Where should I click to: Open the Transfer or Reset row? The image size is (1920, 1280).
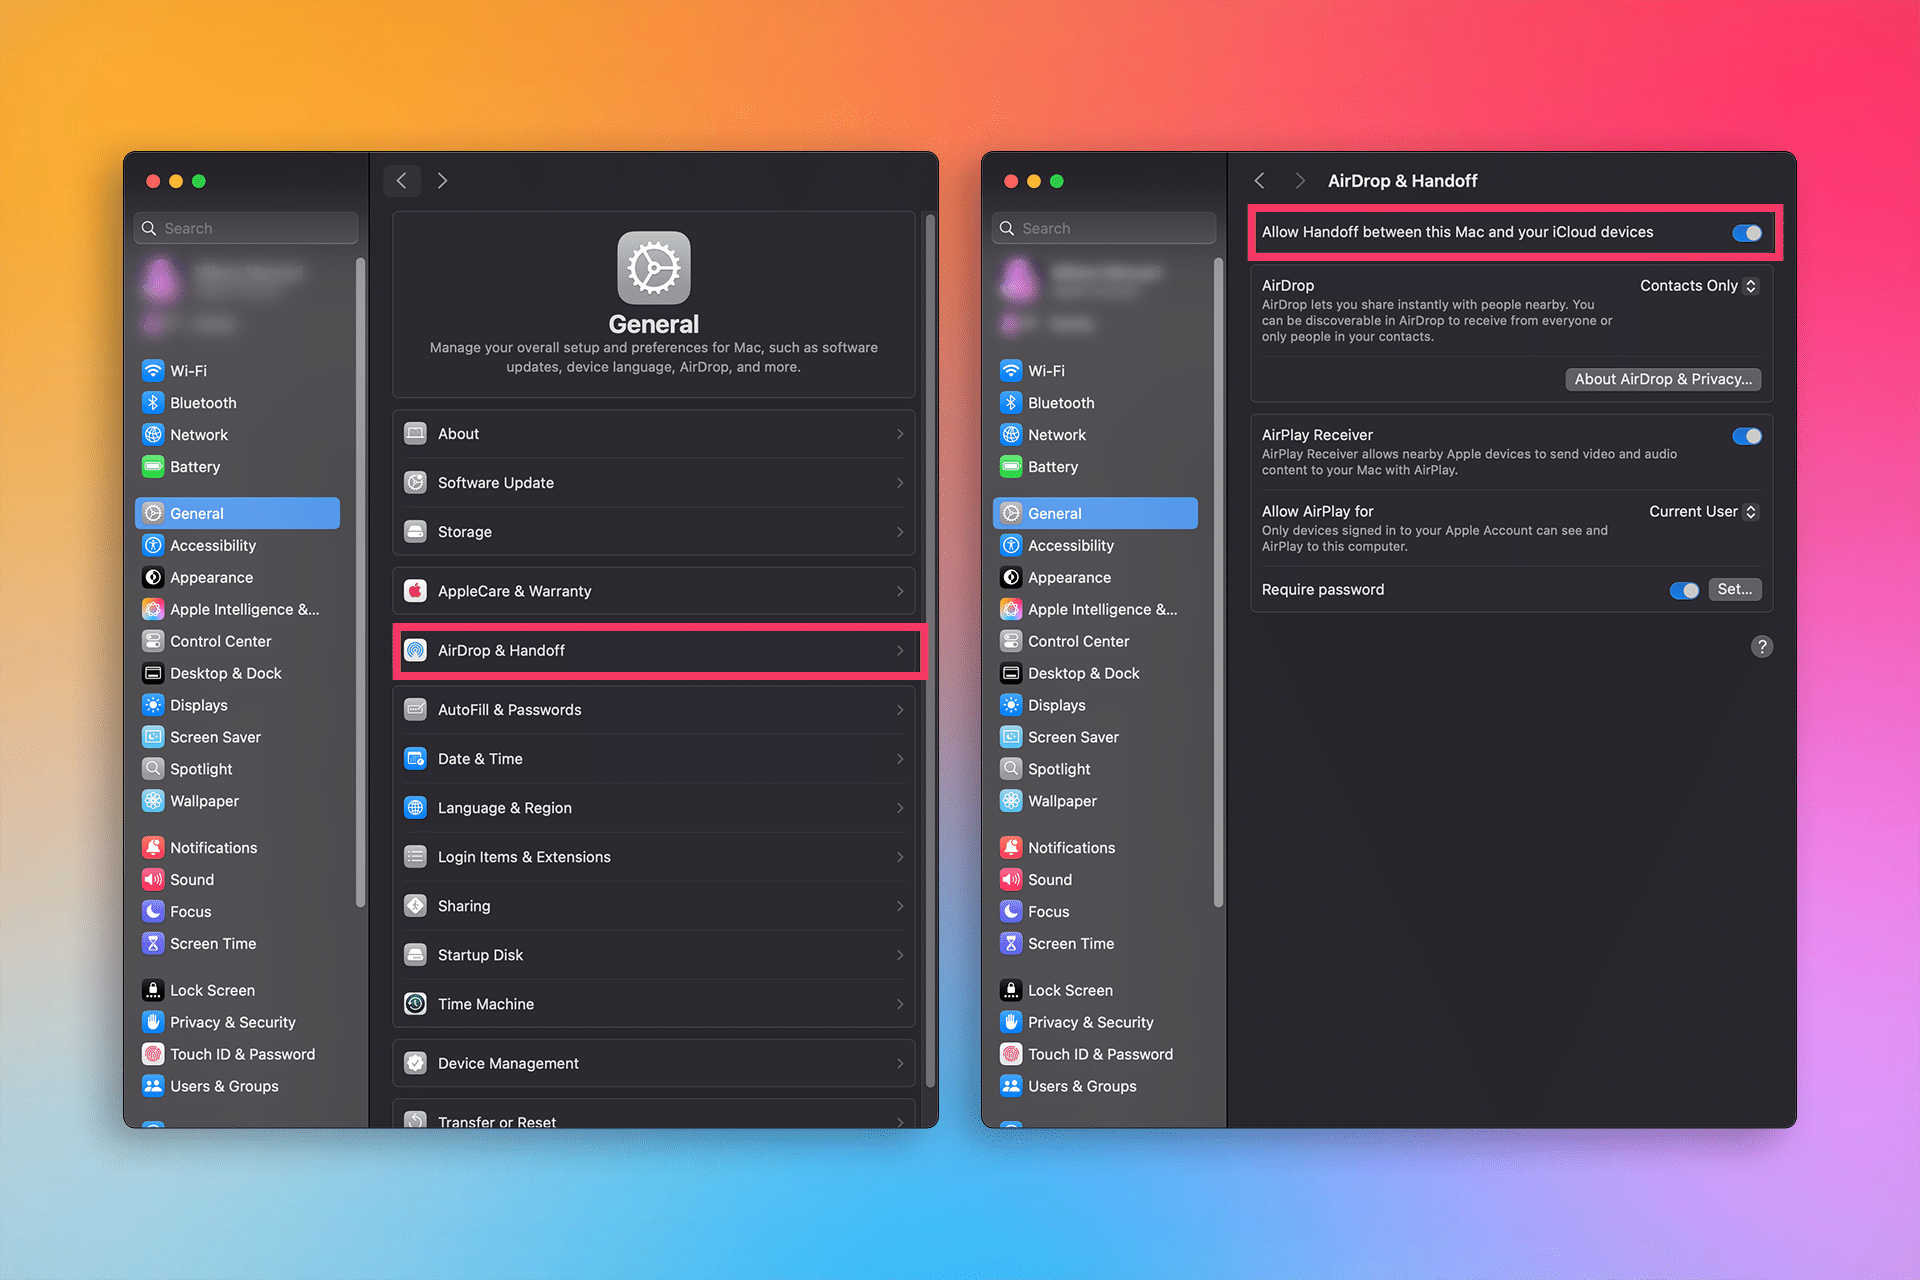(654, 1115)
